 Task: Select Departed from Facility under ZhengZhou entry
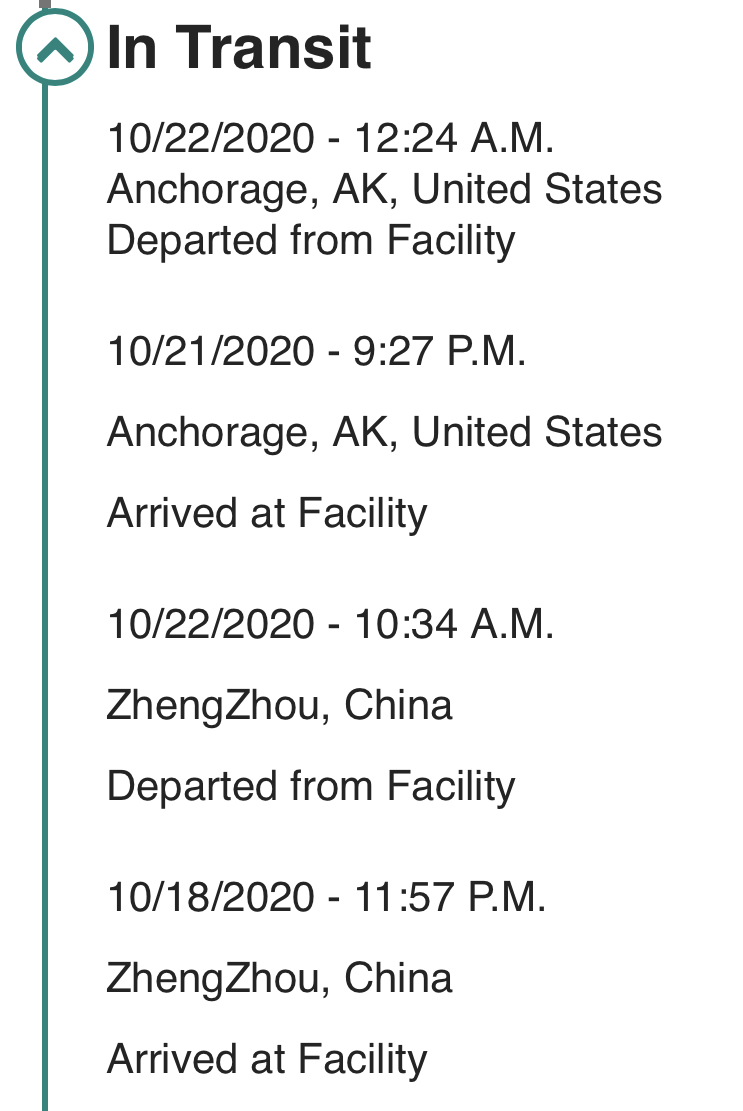tap(311, 786)
